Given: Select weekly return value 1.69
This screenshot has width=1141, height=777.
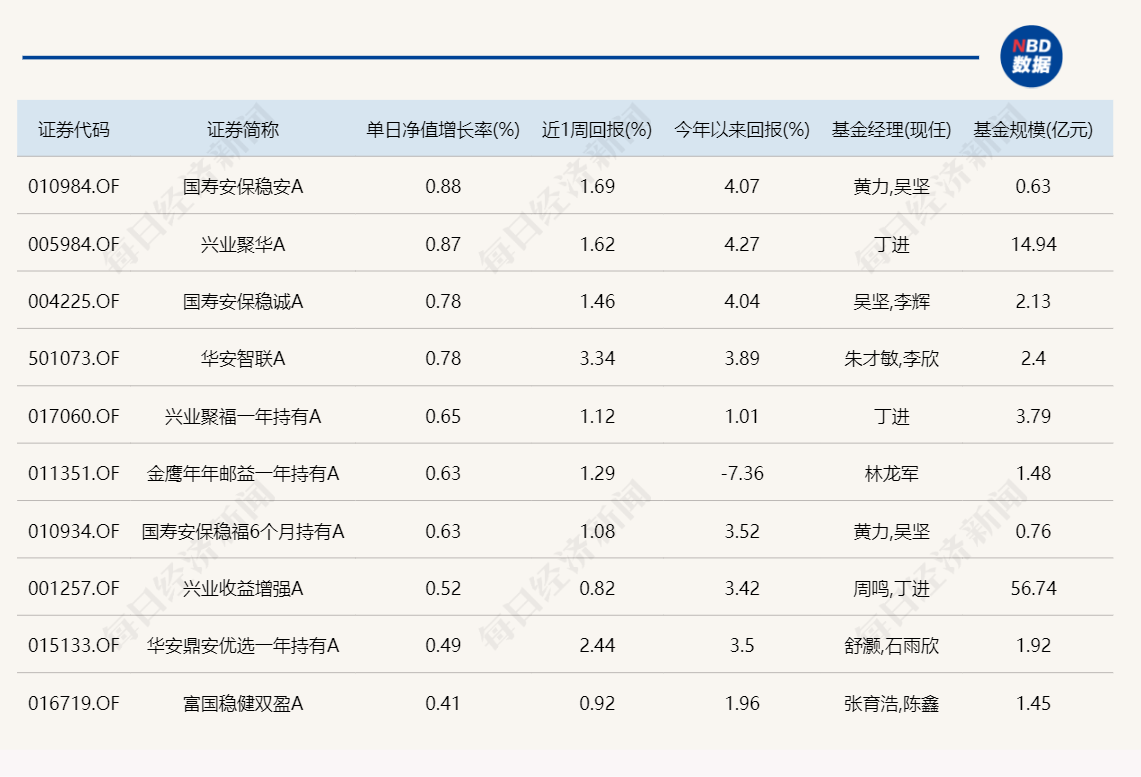Looking at the screenshot, I should (x=597, y=186).
